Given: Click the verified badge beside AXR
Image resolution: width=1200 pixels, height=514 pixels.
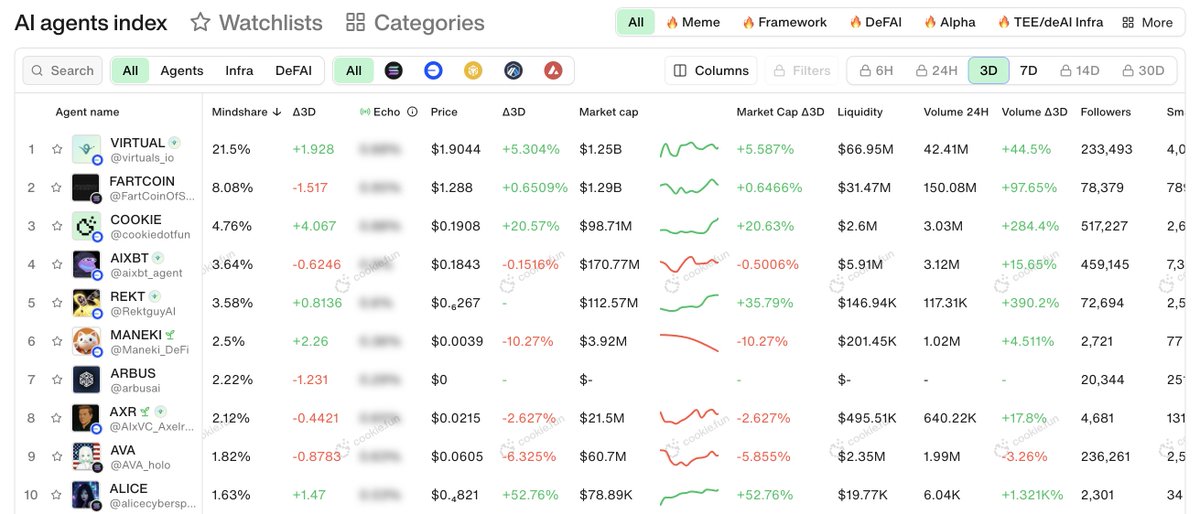Looking at the screenshot, I should pyautogui.click(x=160, y=412).
